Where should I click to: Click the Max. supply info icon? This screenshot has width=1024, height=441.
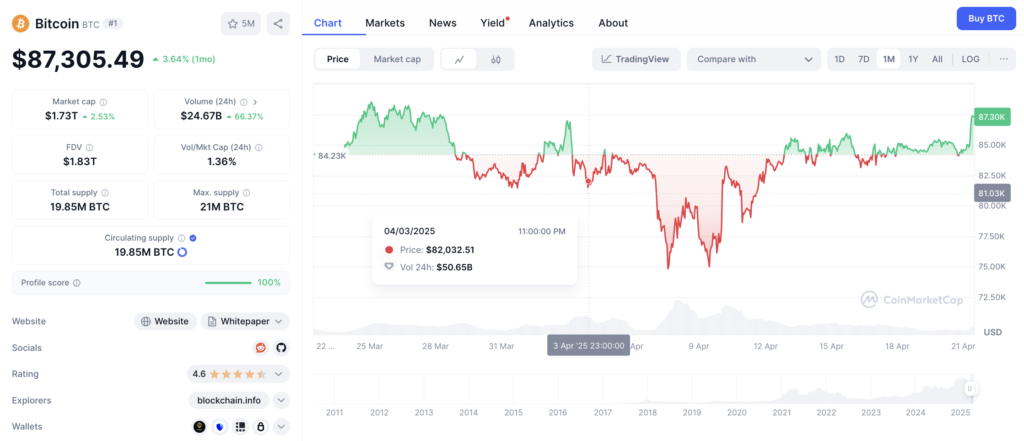(x=248, y=193)
